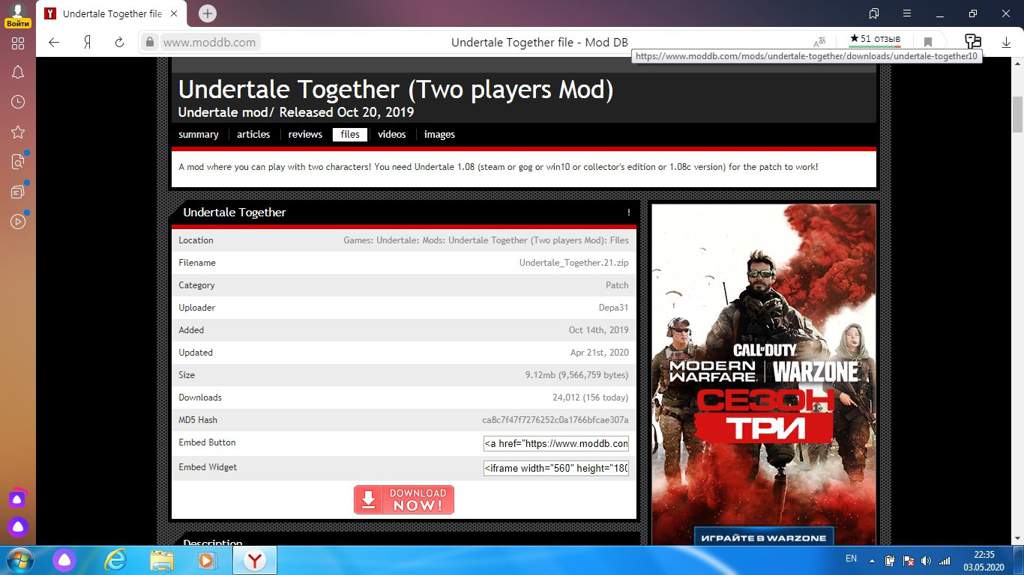Switch to the summary tab
1024x575 pixels.
[198, 134]
